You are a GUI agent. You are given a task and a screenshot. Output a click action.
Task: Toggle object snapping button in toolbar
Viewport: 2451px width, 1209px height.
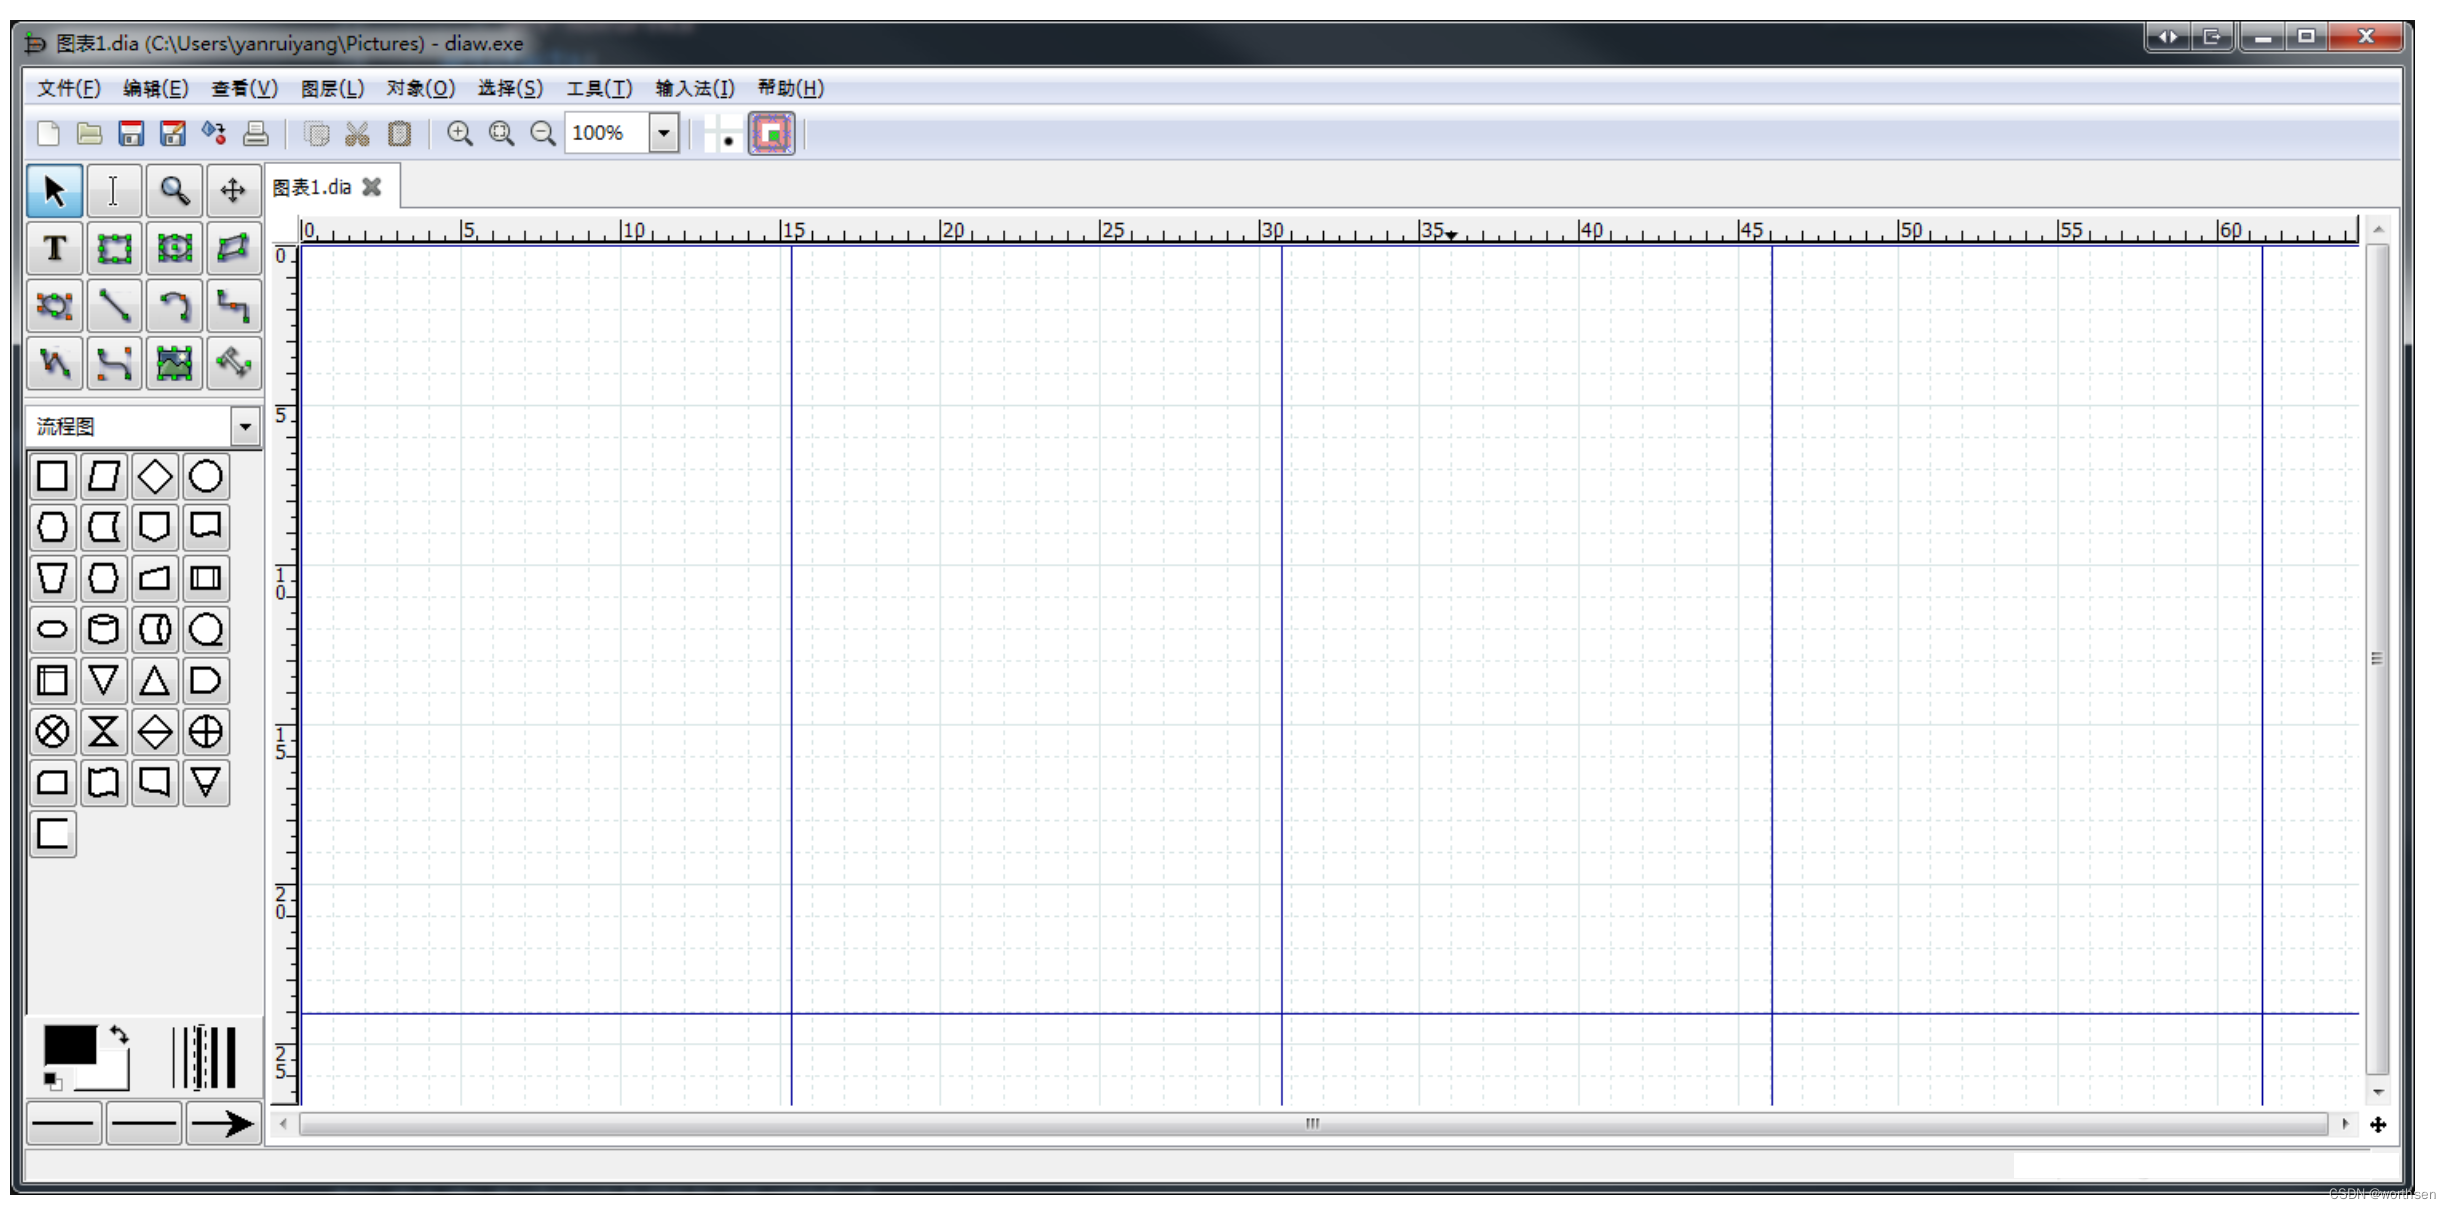click(x=771, y=133)
